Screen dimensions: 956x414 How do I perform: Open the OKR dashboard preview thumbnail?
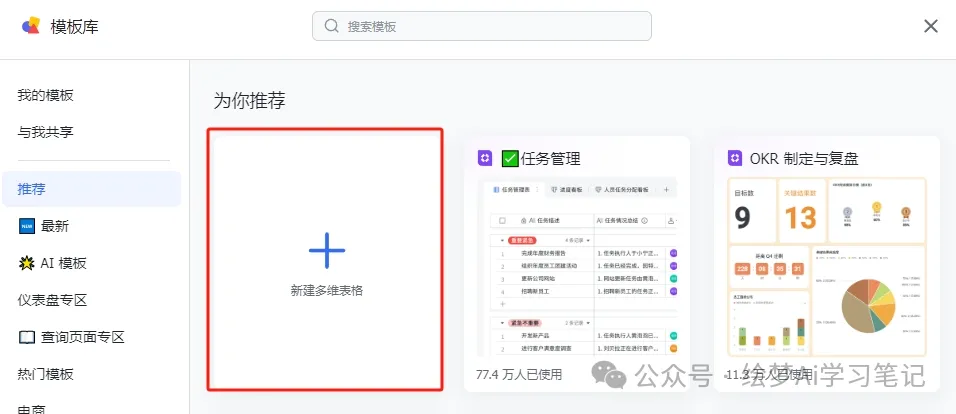point(827,266)
